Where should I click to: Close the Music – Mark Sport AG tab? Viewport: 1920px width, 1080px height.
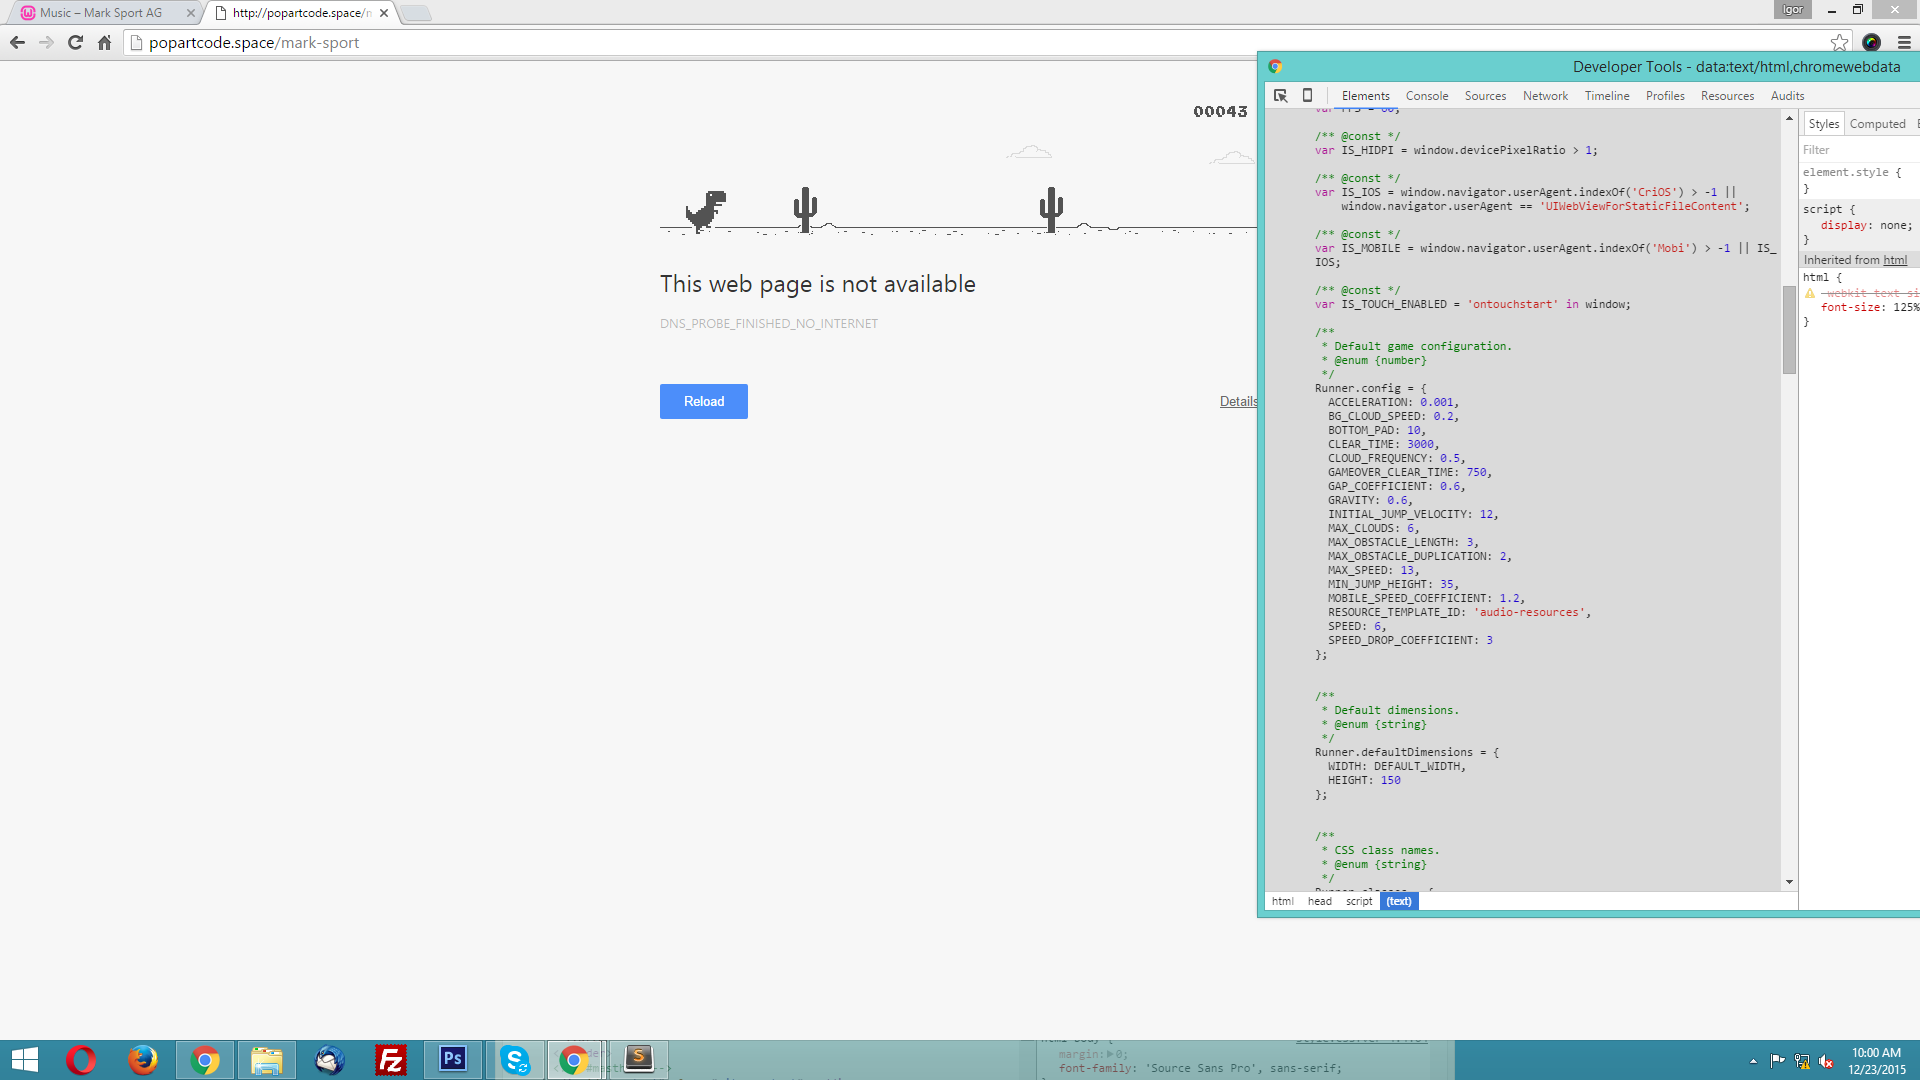190,13
